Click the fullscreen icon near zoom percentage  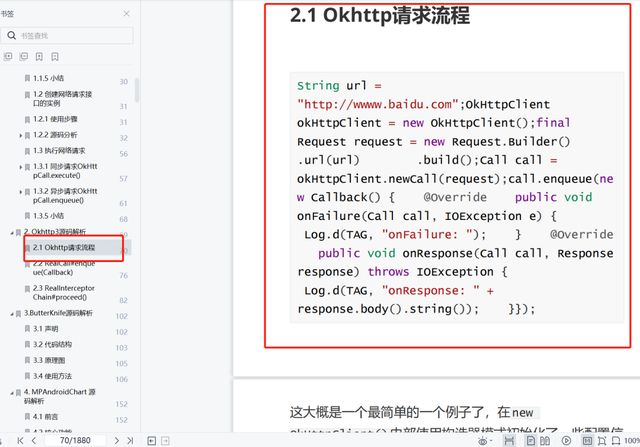616,441
